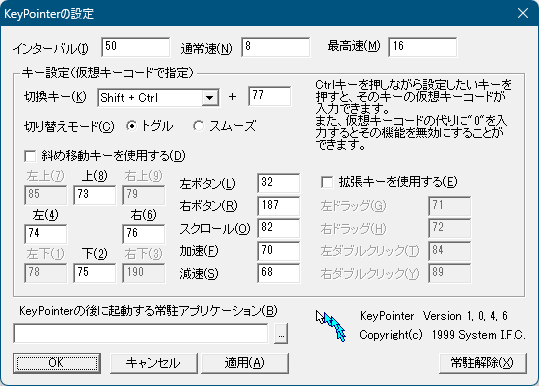Close the KeyPointer settings dialog
Screen dimensions: 539x386
point(523,13)
